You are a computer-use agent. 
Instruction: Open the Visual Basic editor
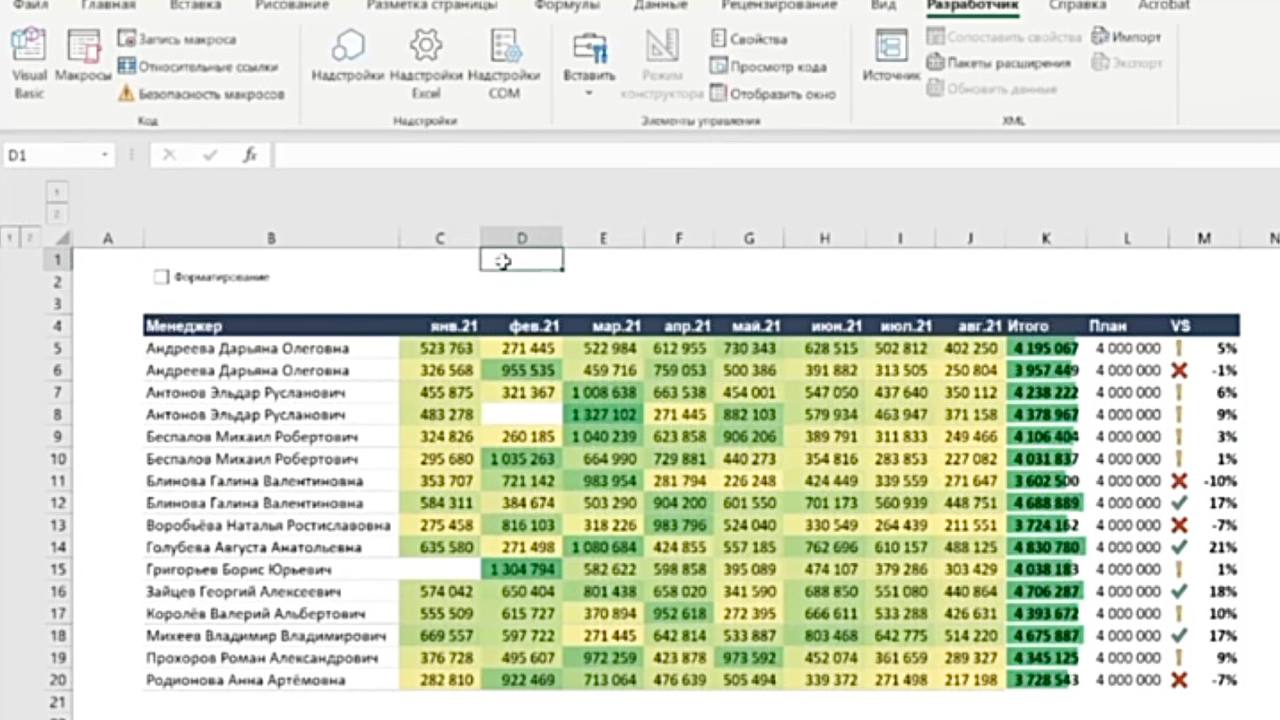[x=29, y=64]
